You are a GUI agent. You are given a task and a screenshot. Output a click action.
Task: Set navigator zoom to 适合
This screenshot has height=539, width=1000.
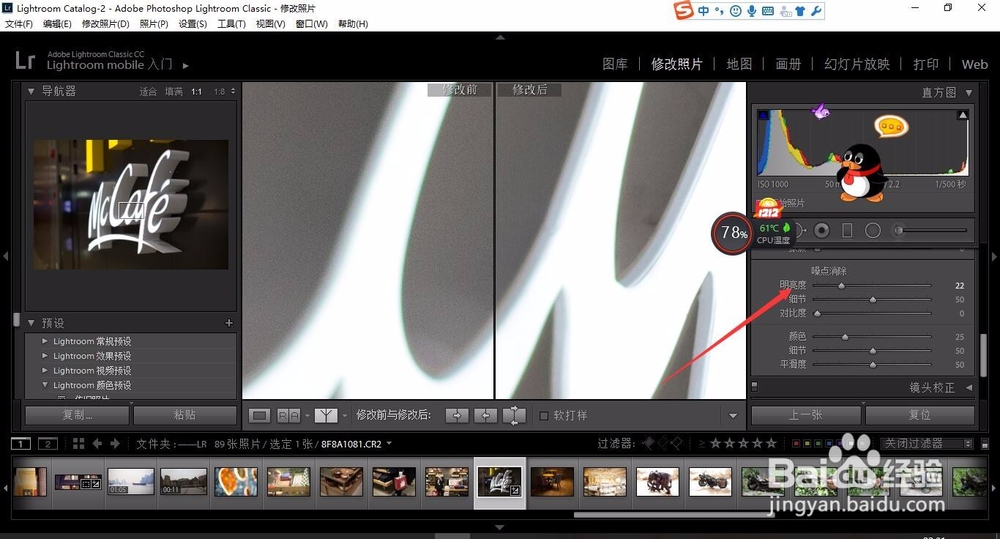(148, 92)
